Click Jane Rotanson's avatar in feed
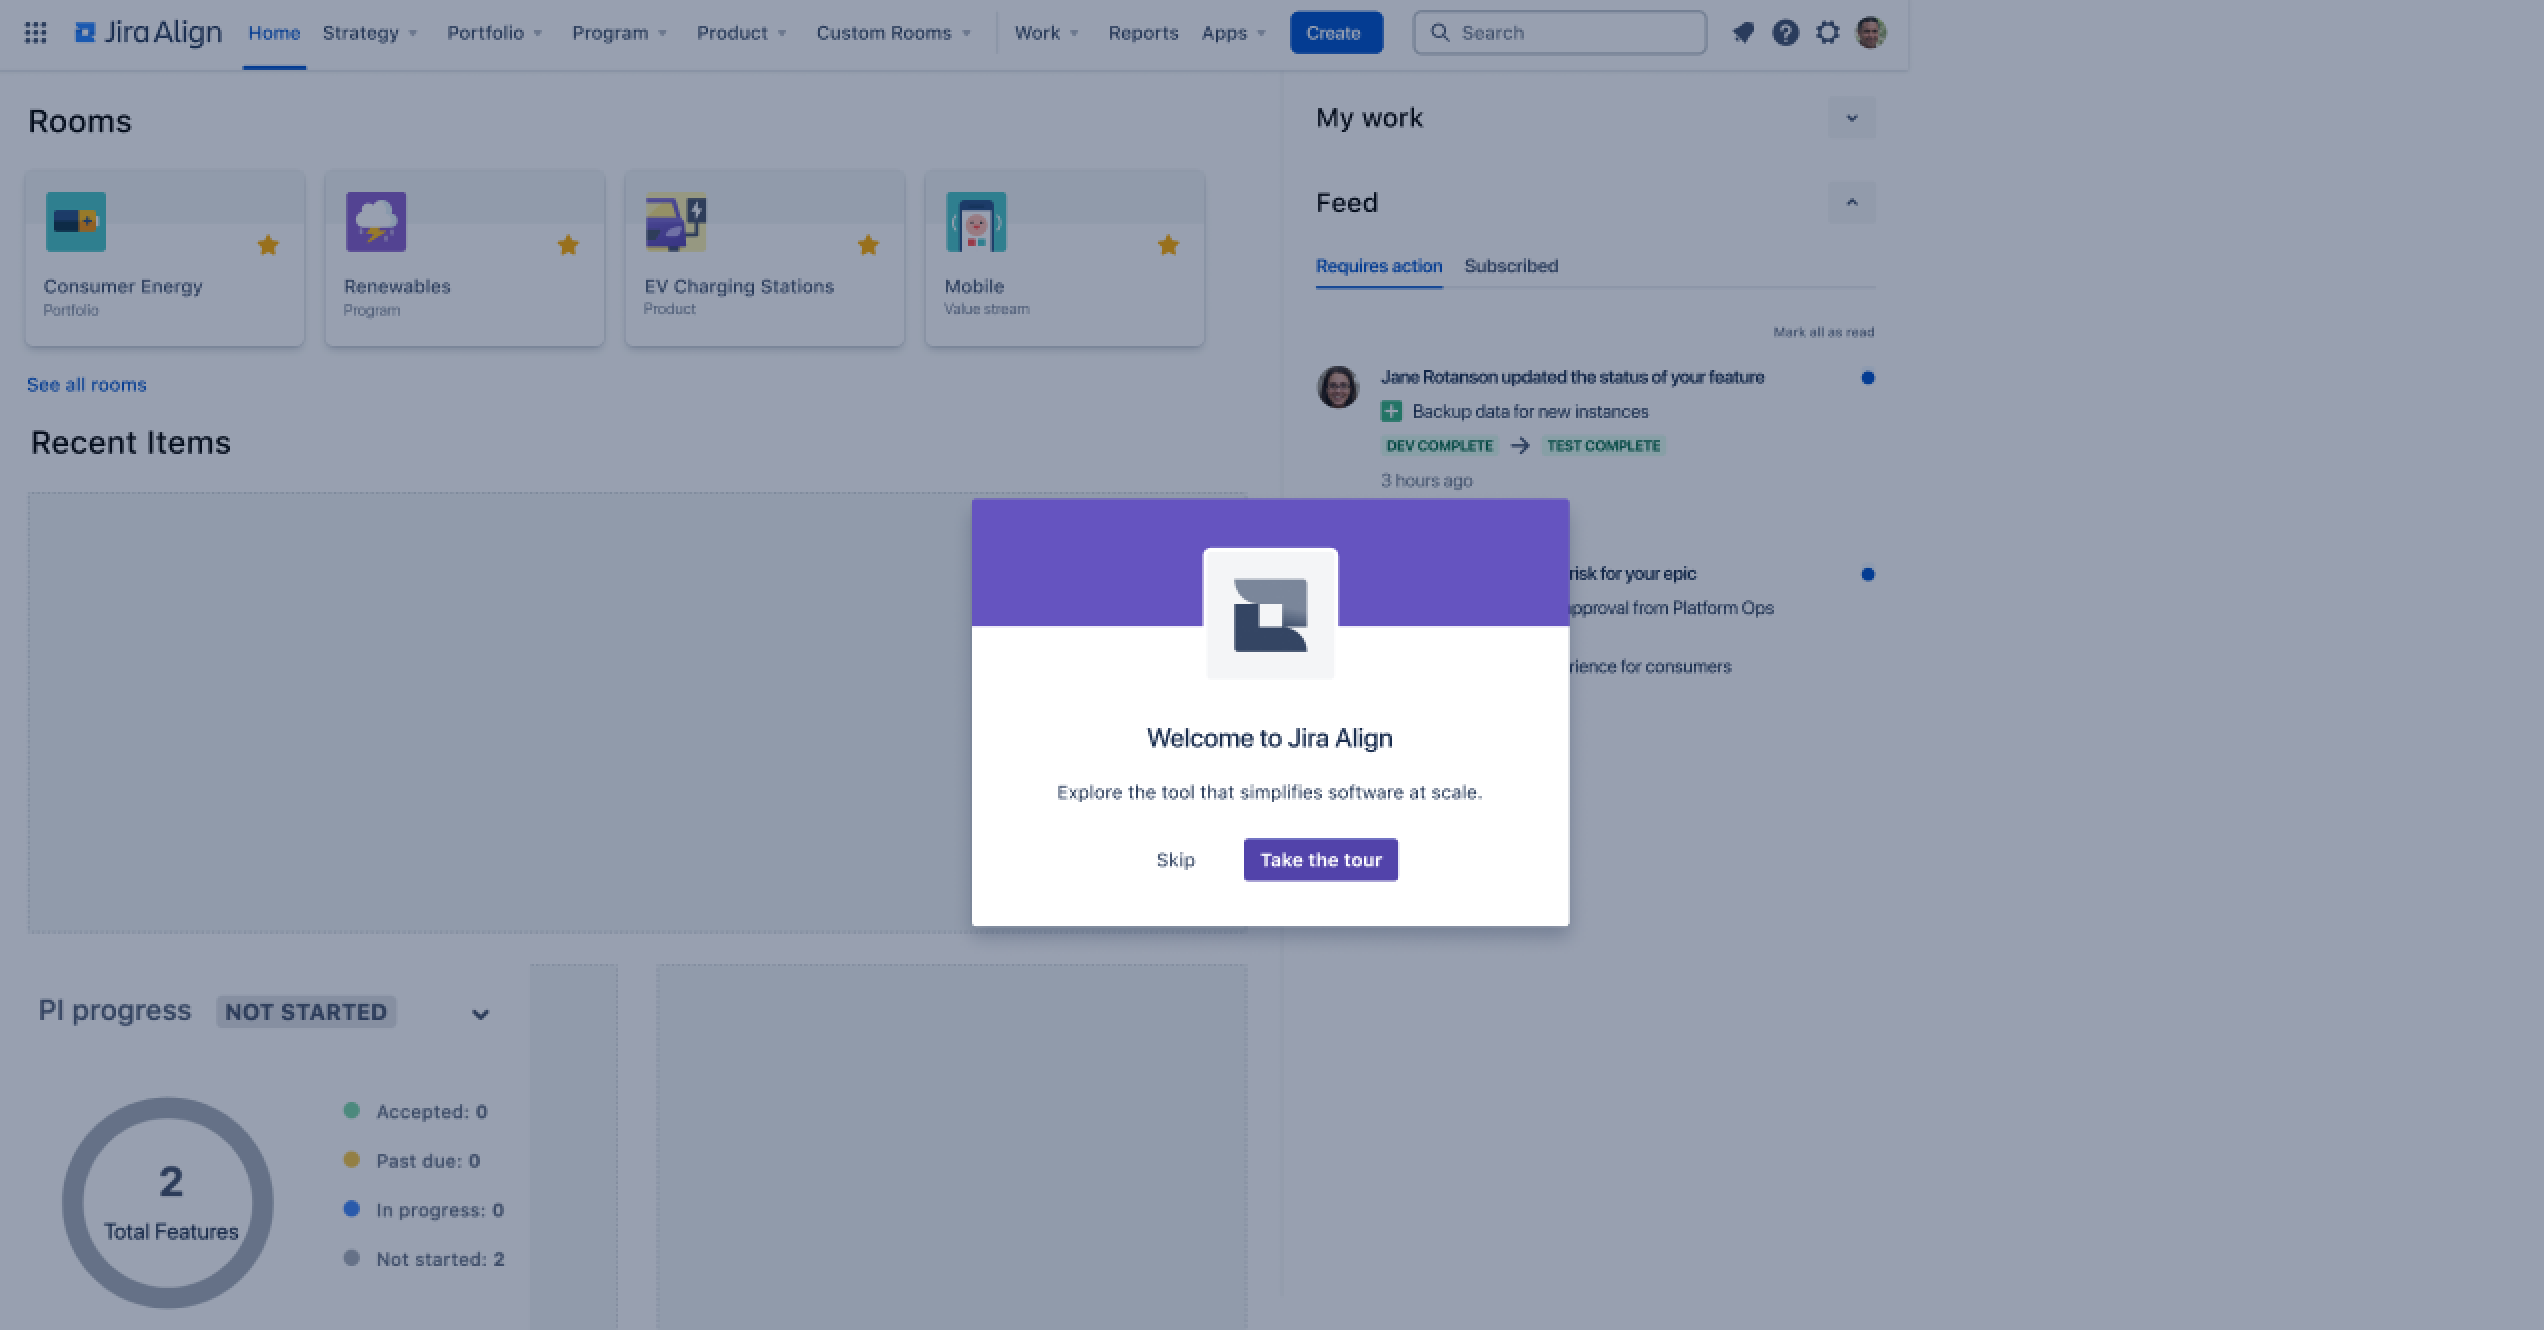 pyautogui.click(x=1338, y=387)
